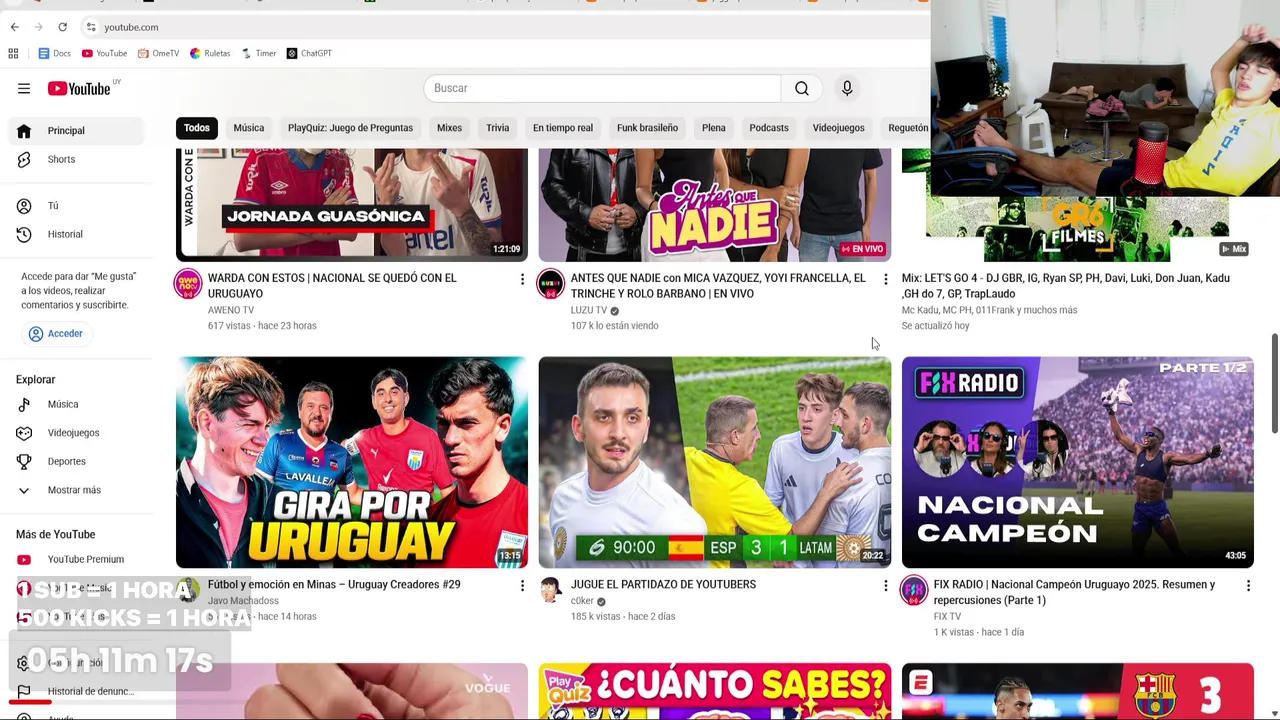
Task: Click the page vertical scrollbar thumb
Action: tap(1274, 384)
